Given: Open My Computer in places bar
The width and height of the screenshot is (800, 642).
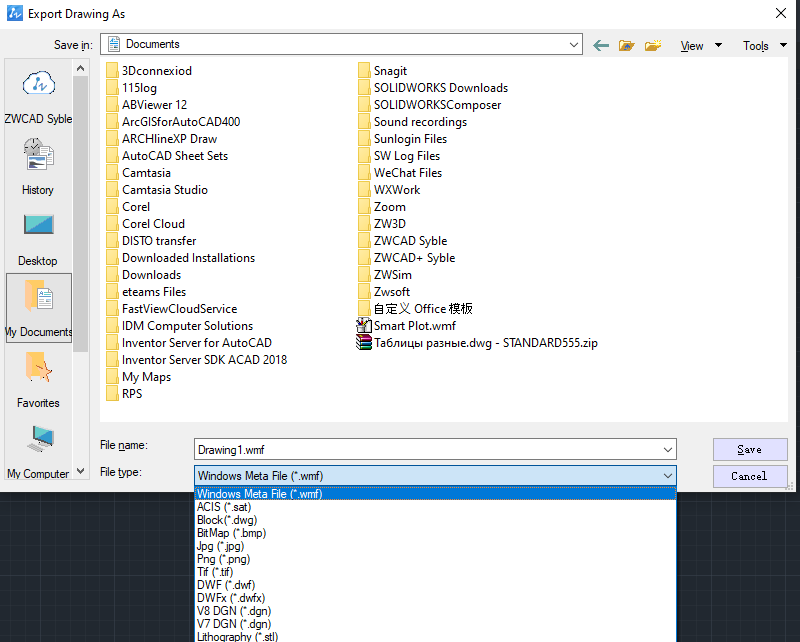Looking at the screenshot, I should click(39, 451).
